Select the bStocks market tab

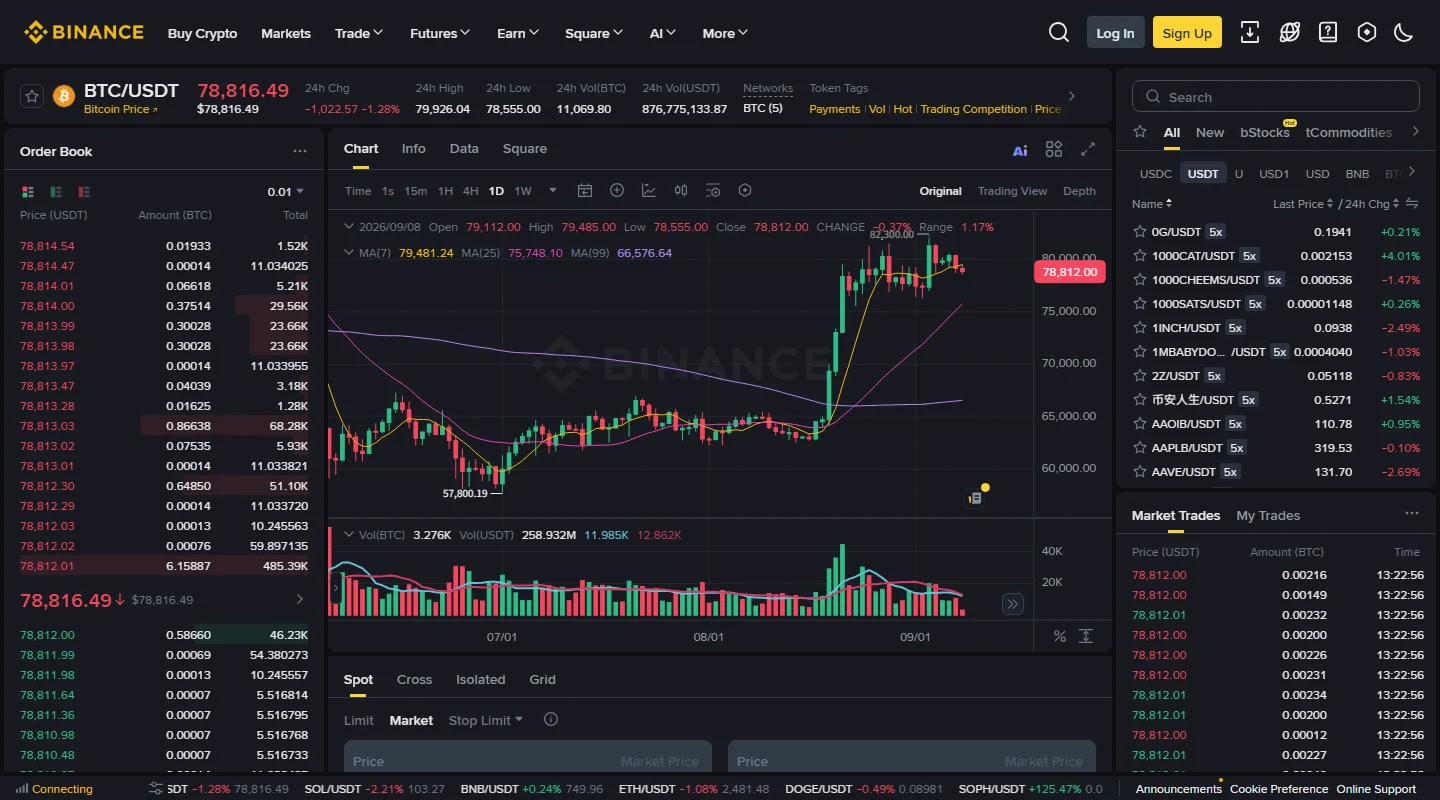1265,132
